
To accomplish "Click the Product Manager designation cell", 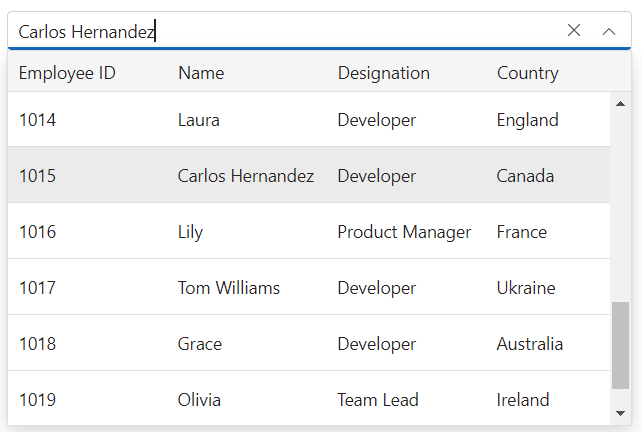I will pyautogui.click(x=404, y=232).
